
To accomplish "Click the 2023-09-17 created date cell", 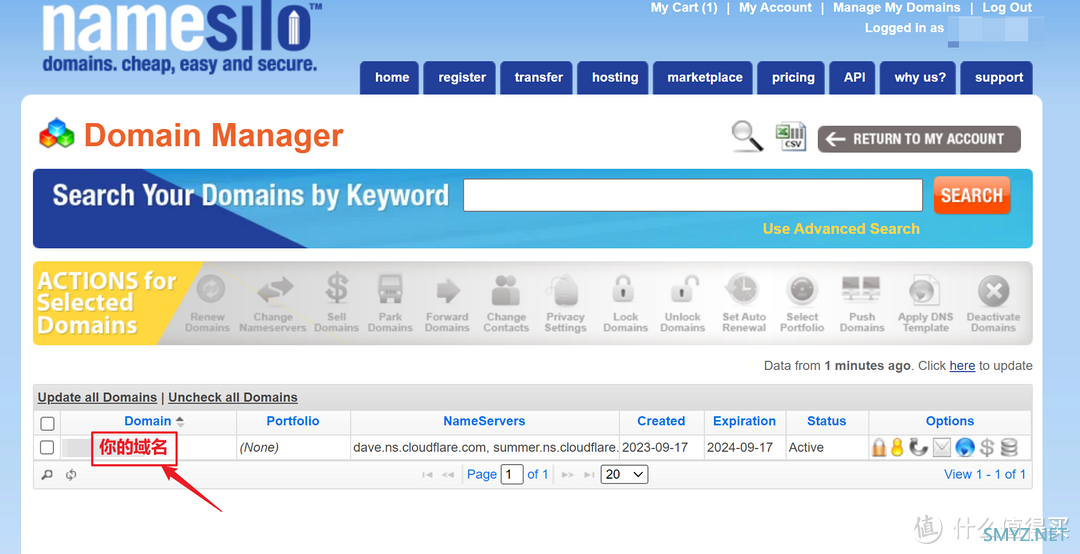I will 662,447.
